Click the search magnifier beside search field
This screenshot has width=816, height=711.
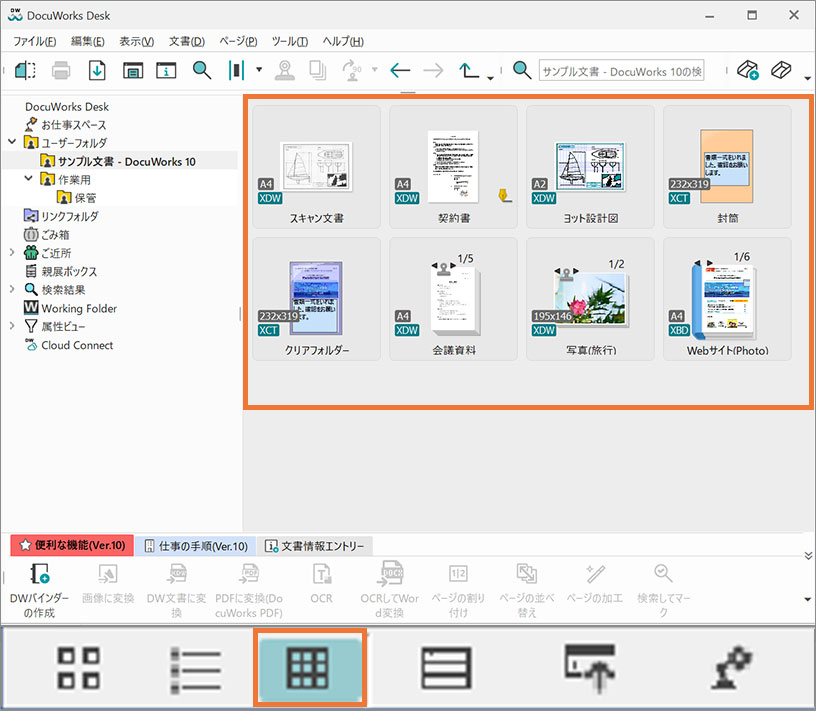click(521, 70)
